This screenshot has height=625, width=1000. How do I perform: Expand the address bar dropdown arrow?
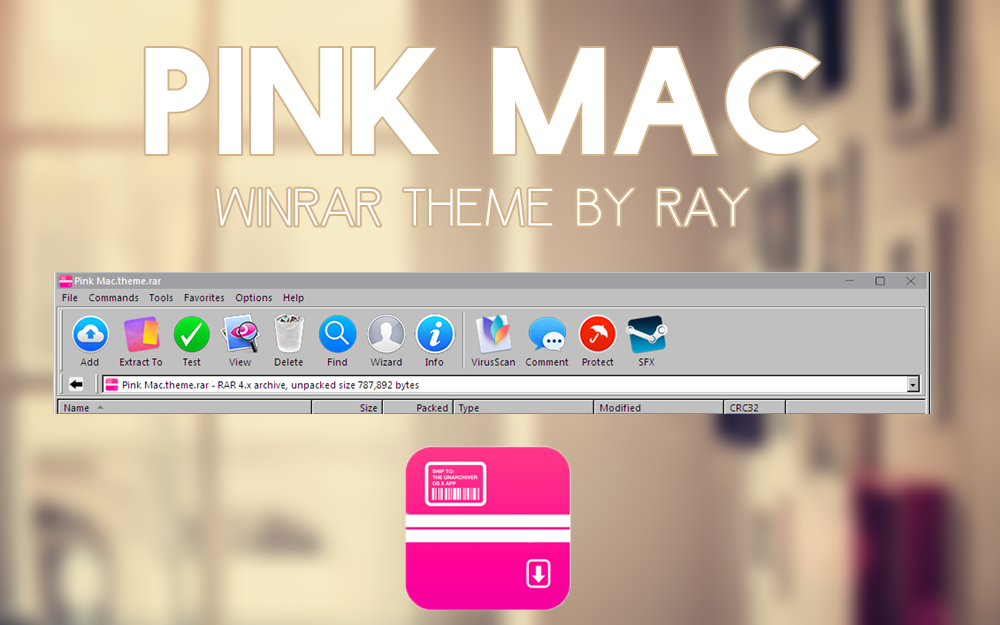pos(913,384)
